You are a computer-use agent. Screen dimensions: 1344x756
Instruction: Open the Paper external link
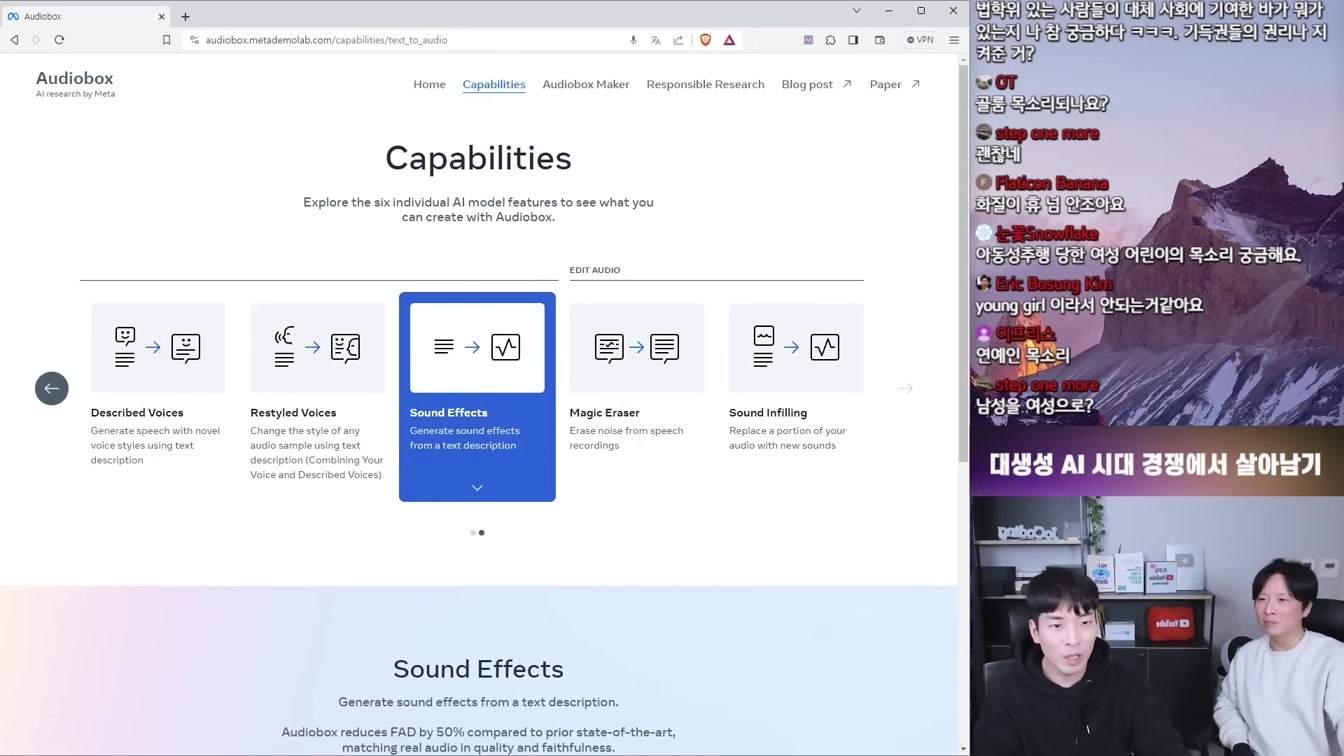tap(894, 84)
